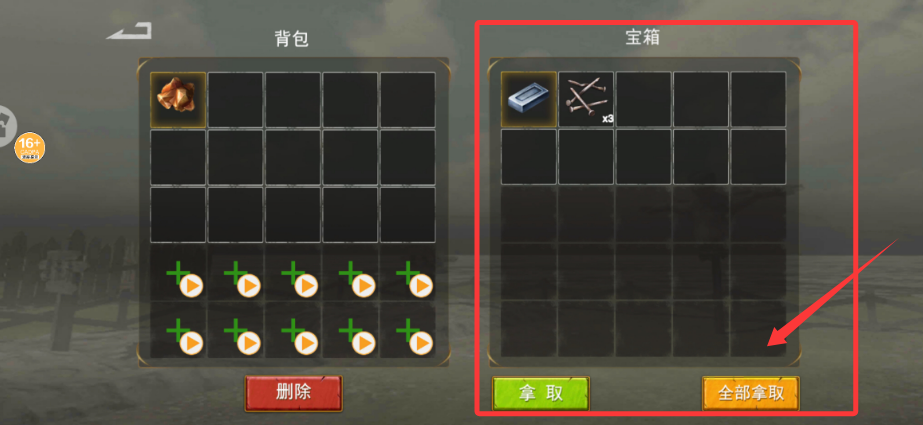Unlock last backpack slot in fourth row
Image resolution: width=923 pixels, height=425 pixels.
click(x=408, y=274)
